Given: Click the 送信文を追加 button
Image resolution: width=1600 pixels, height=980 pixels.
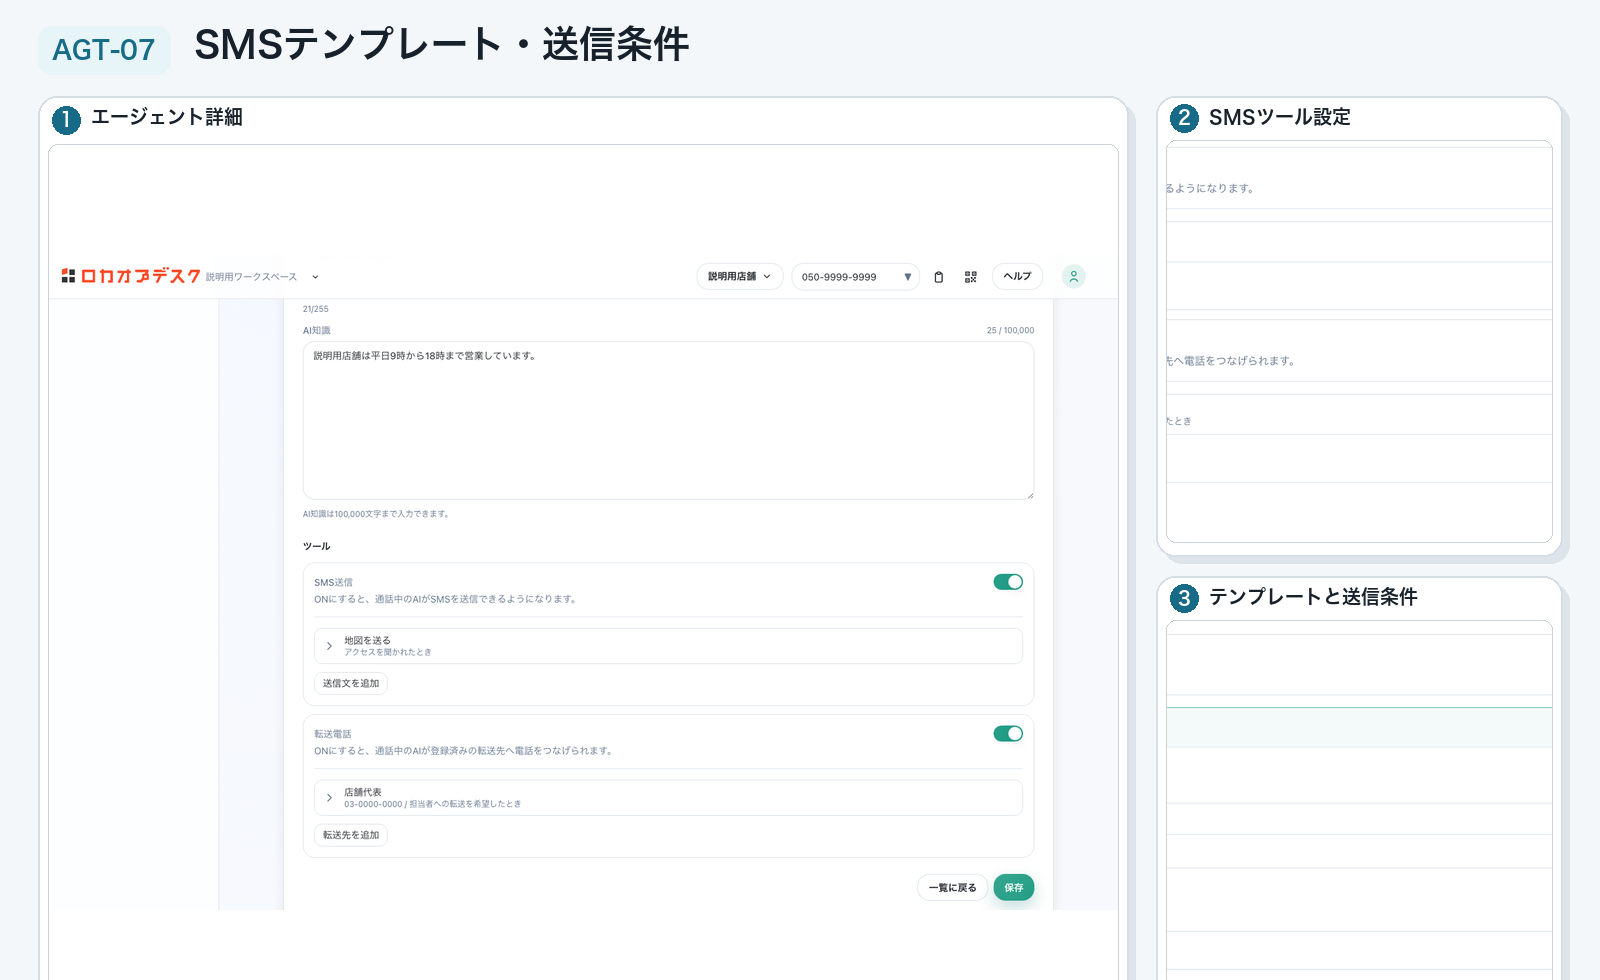Looking at the screenshot, I should click(x=351, y=684).
